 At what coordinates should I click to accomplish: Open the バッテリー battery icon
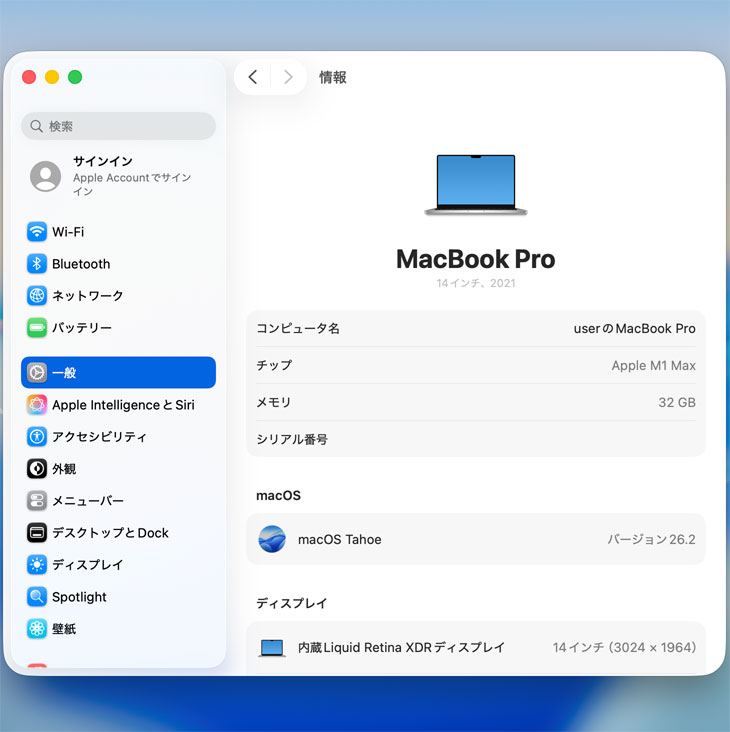pyautogui.click(x=37, y=328)
